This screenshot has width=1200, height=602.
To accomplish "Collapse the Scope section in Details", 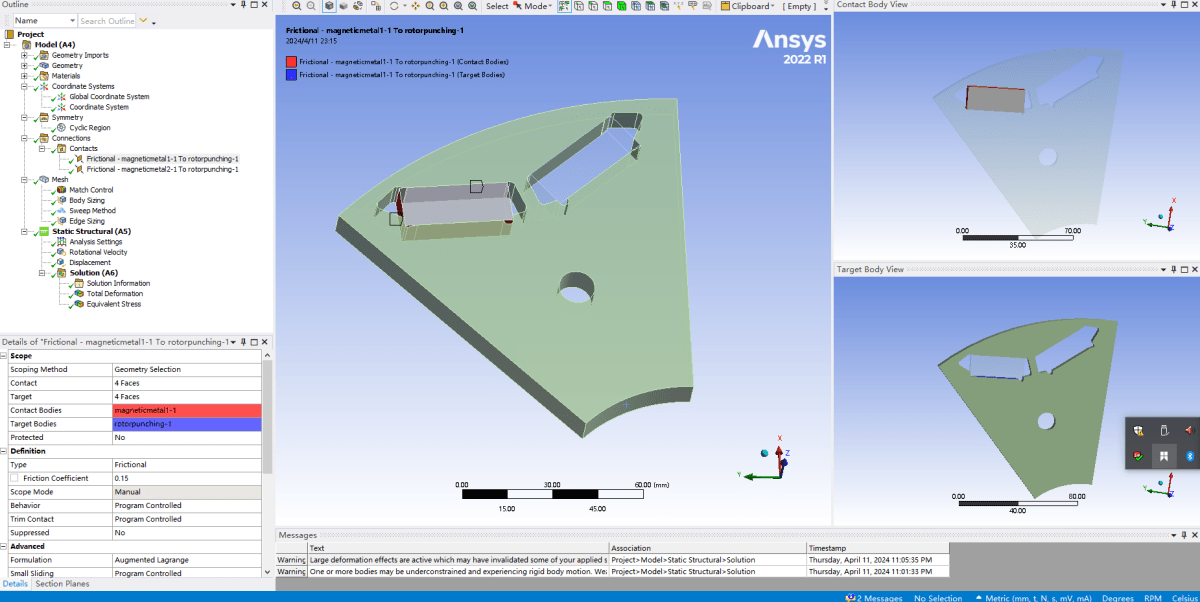I will [5, 356].
